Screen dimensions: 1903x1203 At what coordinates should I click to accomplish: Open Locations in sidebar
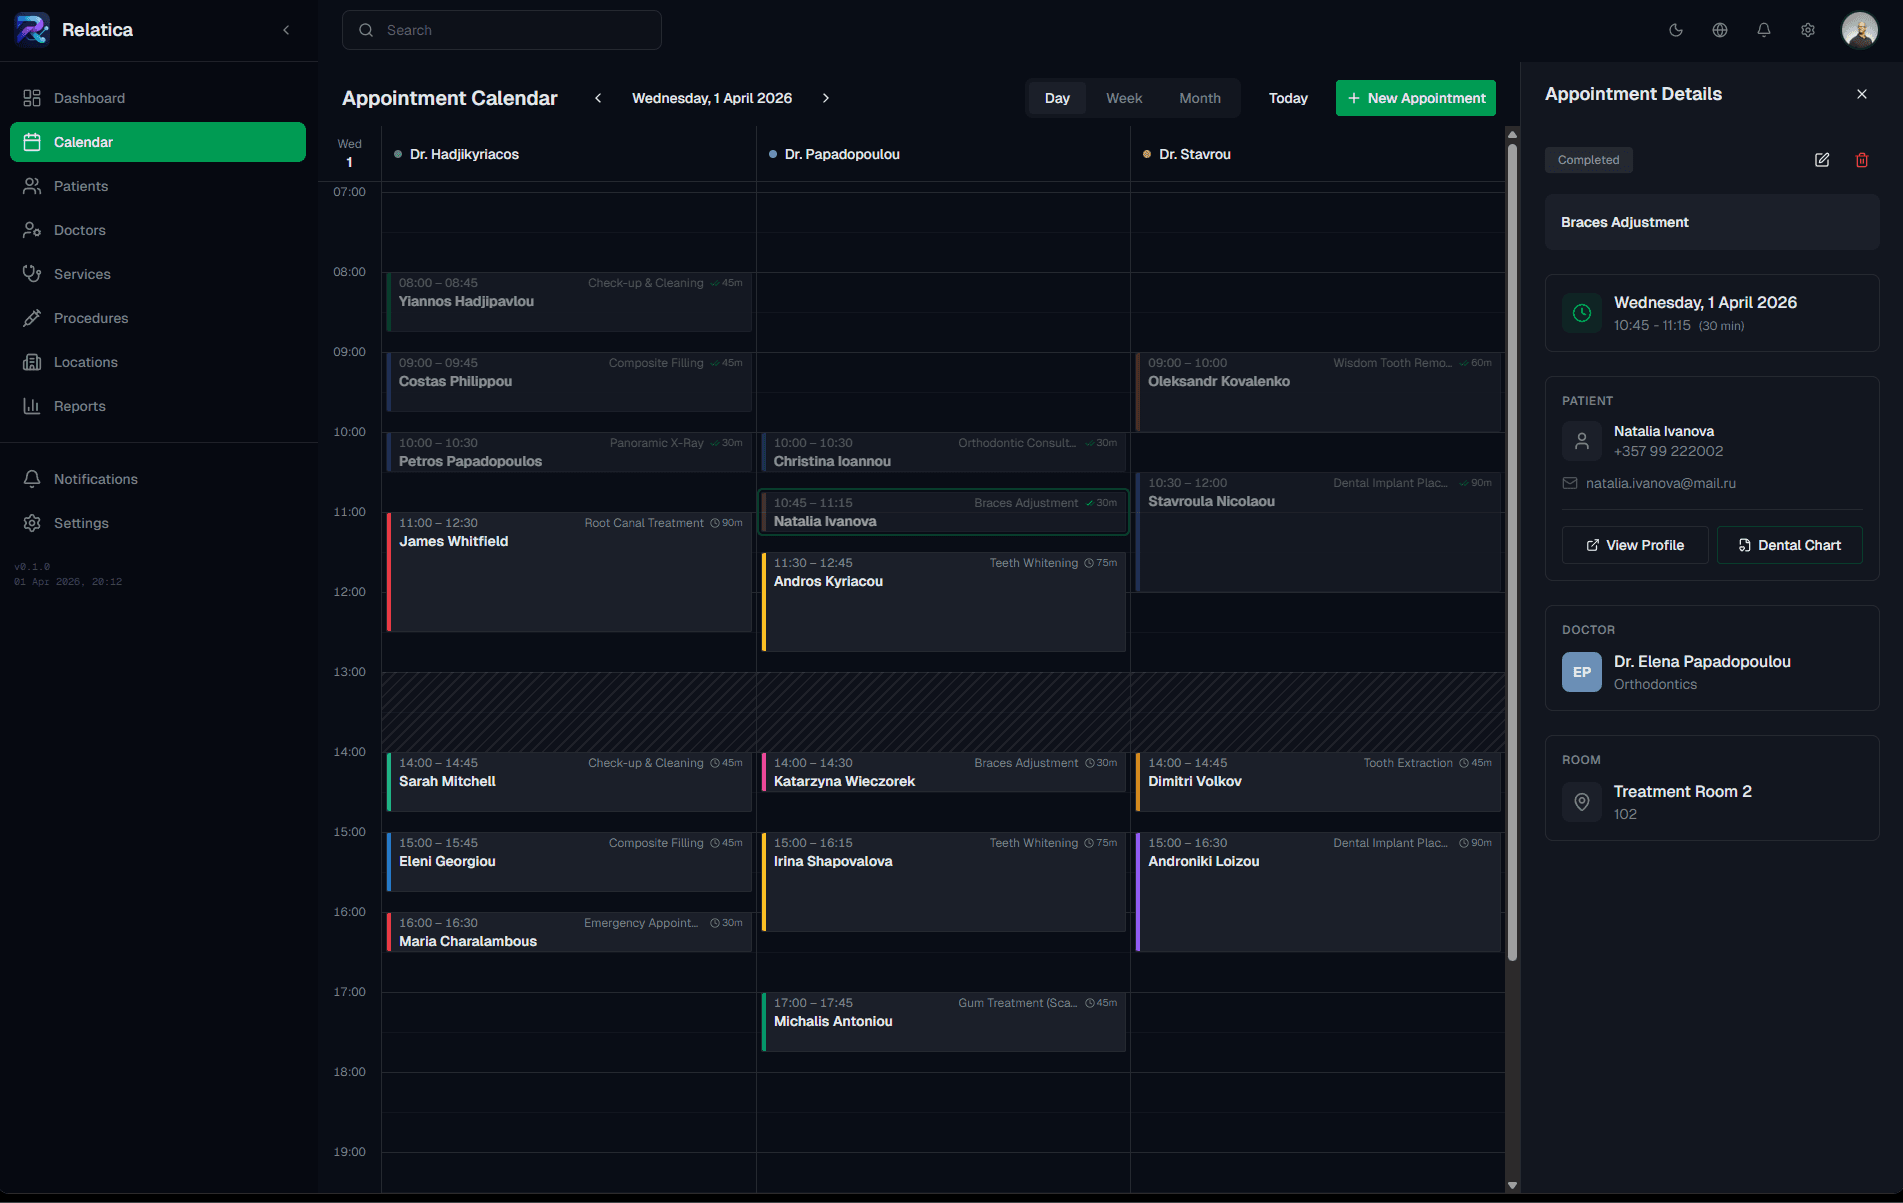coord(158,362)
